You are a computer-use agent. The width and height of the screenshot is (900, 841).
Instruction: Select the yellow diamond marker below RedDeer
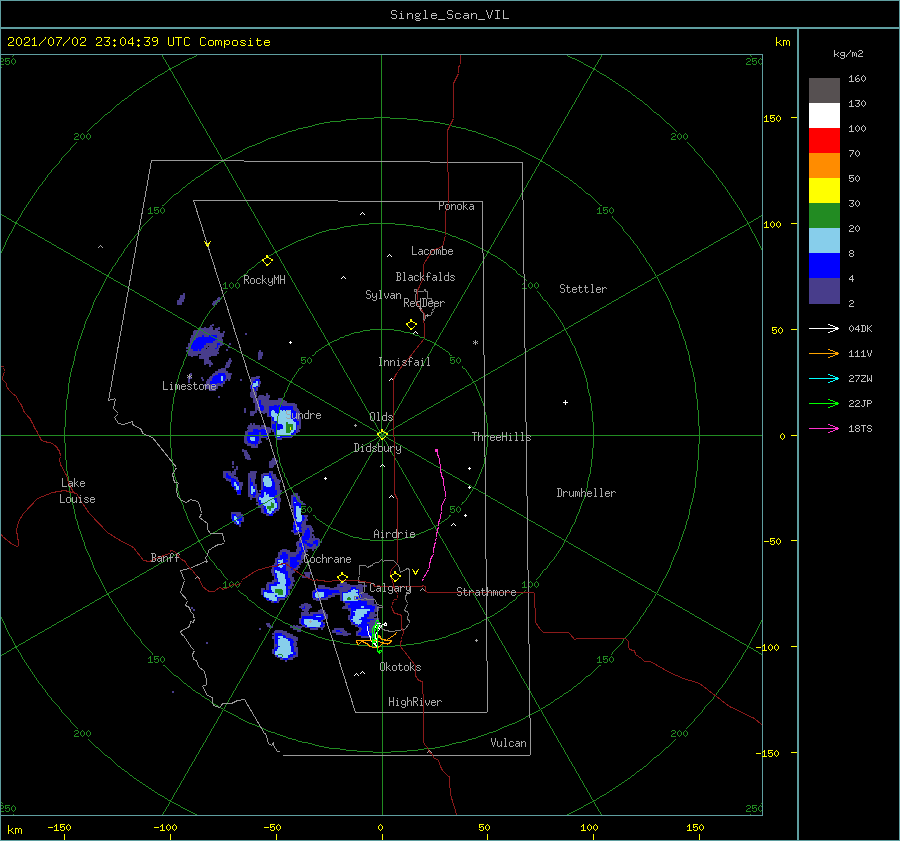(x=411, y=324)
